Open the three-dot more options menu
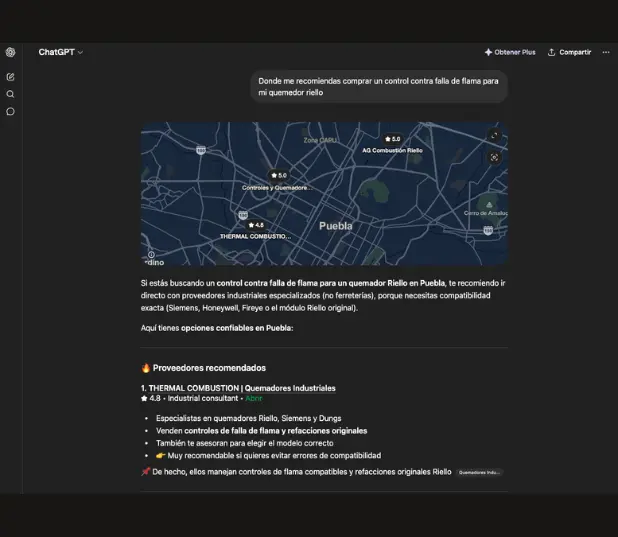Viewport: 618px width, 537px height. click(x=606, y=52)
